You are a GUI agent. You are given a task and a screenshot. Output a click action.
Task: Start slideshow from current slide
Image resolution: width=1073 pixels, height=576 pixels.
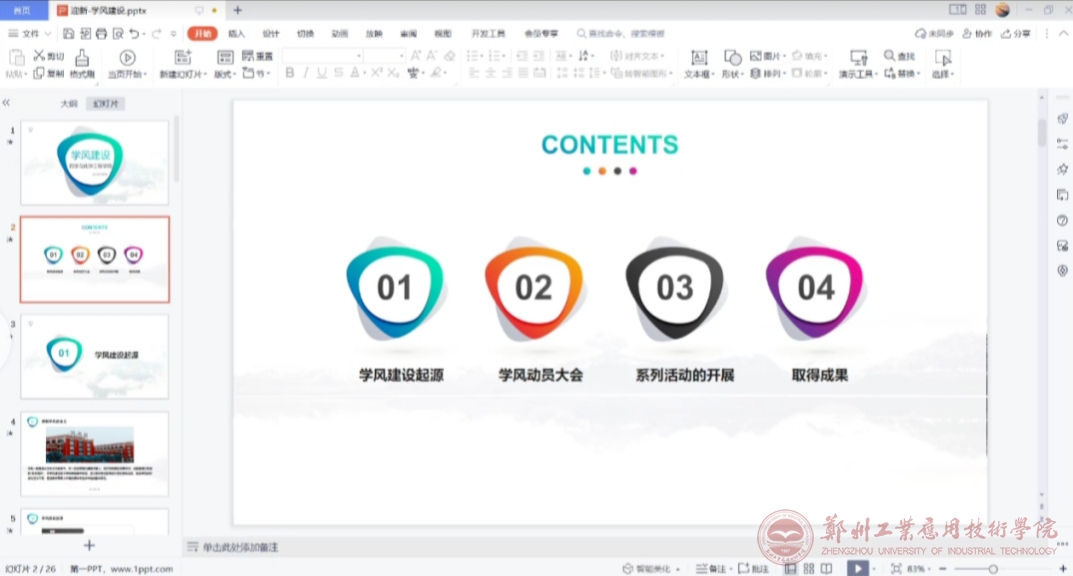[127, 58]
